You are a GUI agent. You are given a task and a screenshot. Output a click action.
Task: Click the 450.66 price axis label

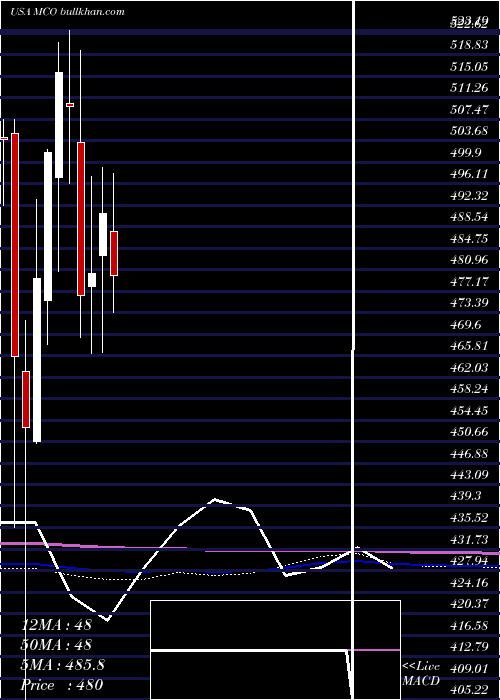click(x=469, y=433)
